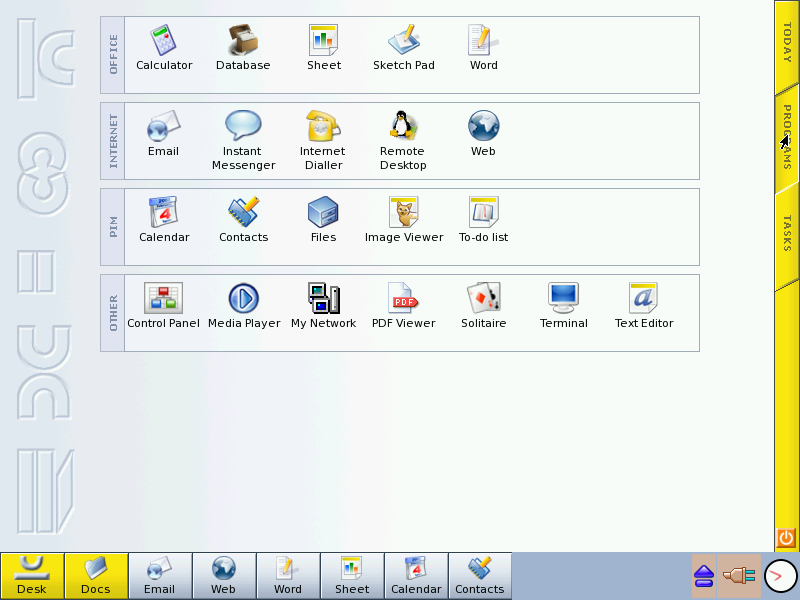The width and height of the screenshot is (800, 600).
Task: Click the orange power button
Action: (786, 538)
